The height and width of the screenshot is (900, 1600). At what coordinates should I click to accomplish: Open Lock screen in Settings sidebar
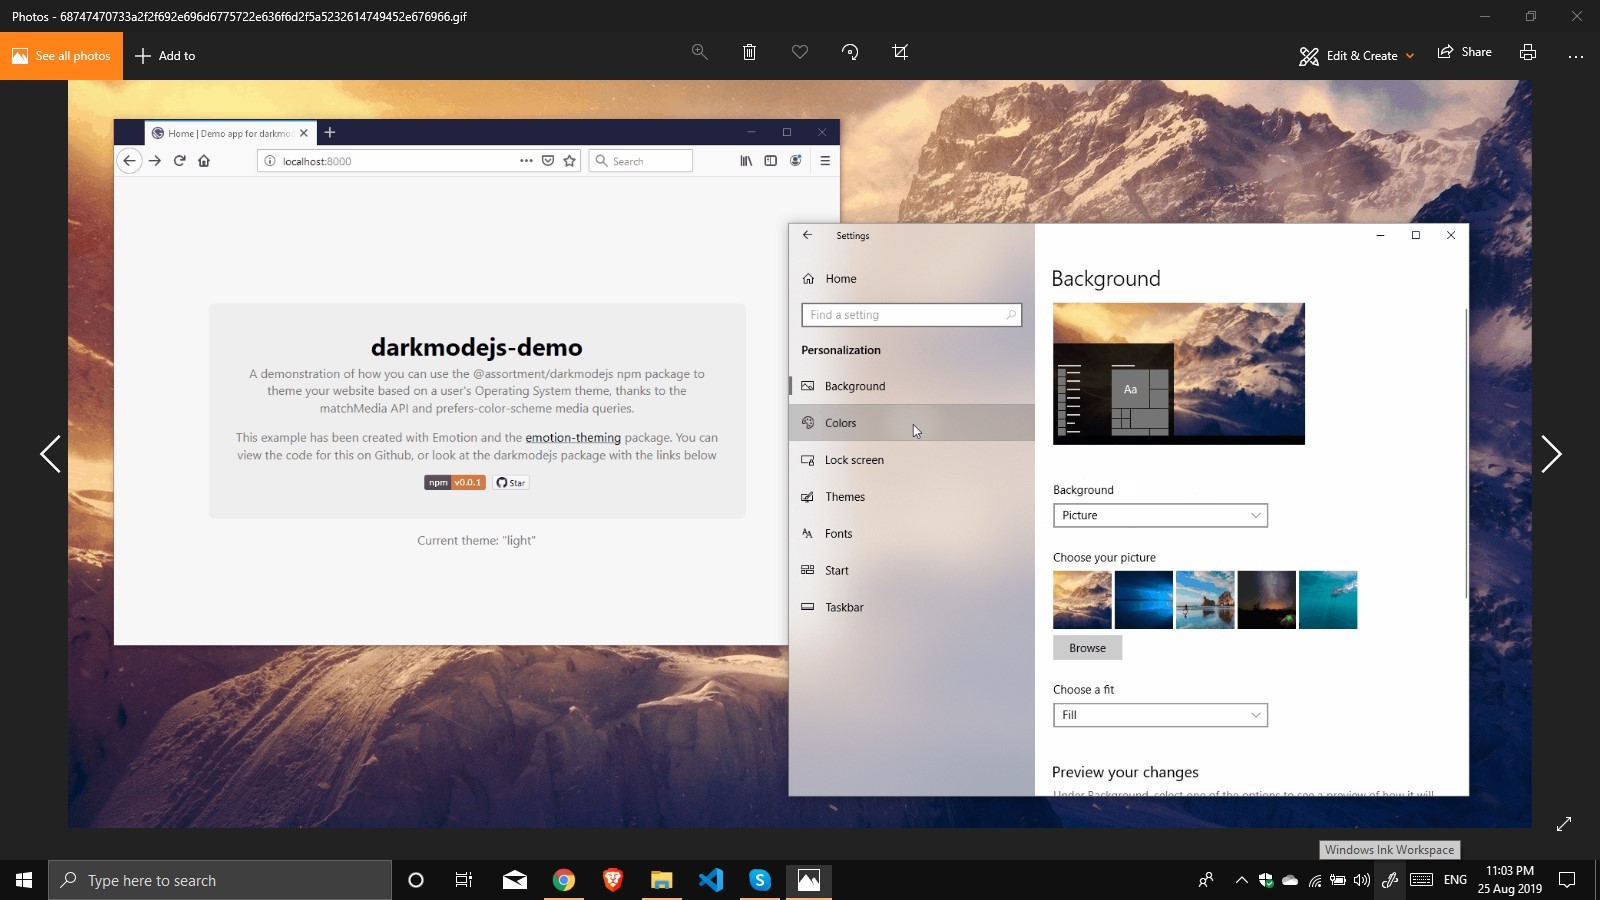pos(912,460)
